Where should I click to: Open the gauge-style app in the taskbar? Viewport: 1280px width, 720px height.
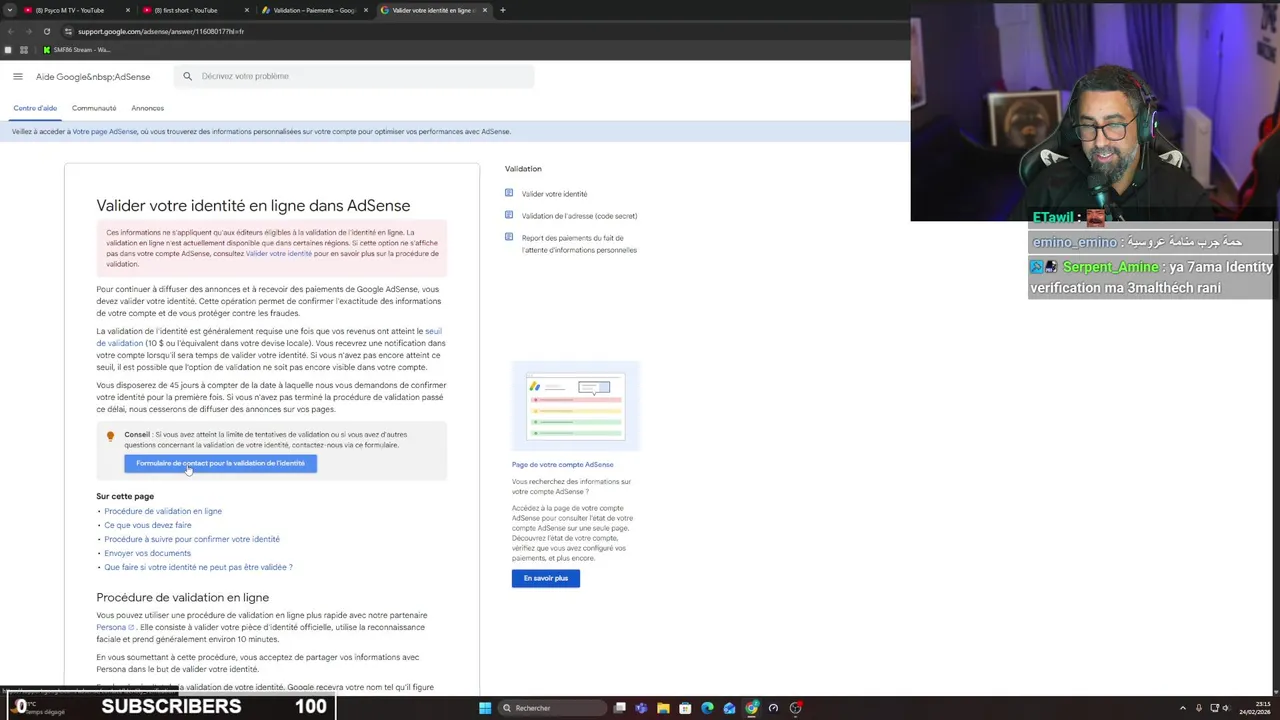click(773, 708)
